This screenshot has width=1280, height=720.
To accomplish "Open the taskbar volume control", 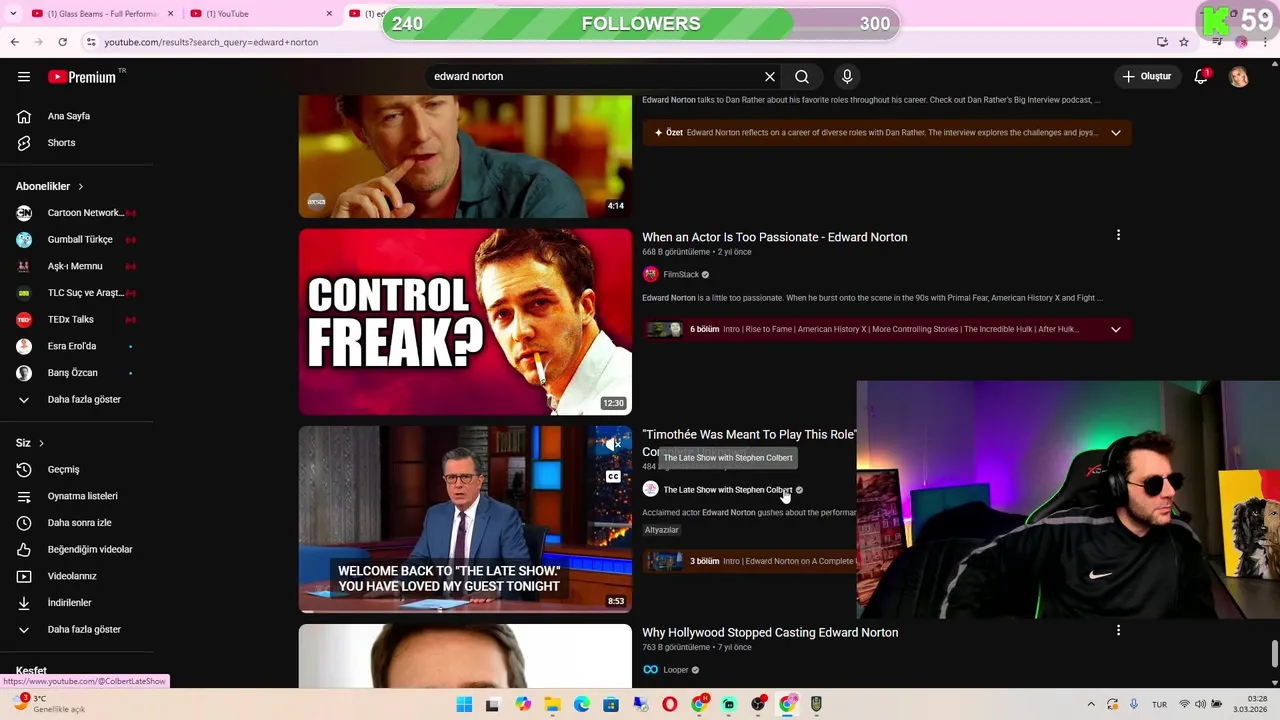I will 1201,705.
